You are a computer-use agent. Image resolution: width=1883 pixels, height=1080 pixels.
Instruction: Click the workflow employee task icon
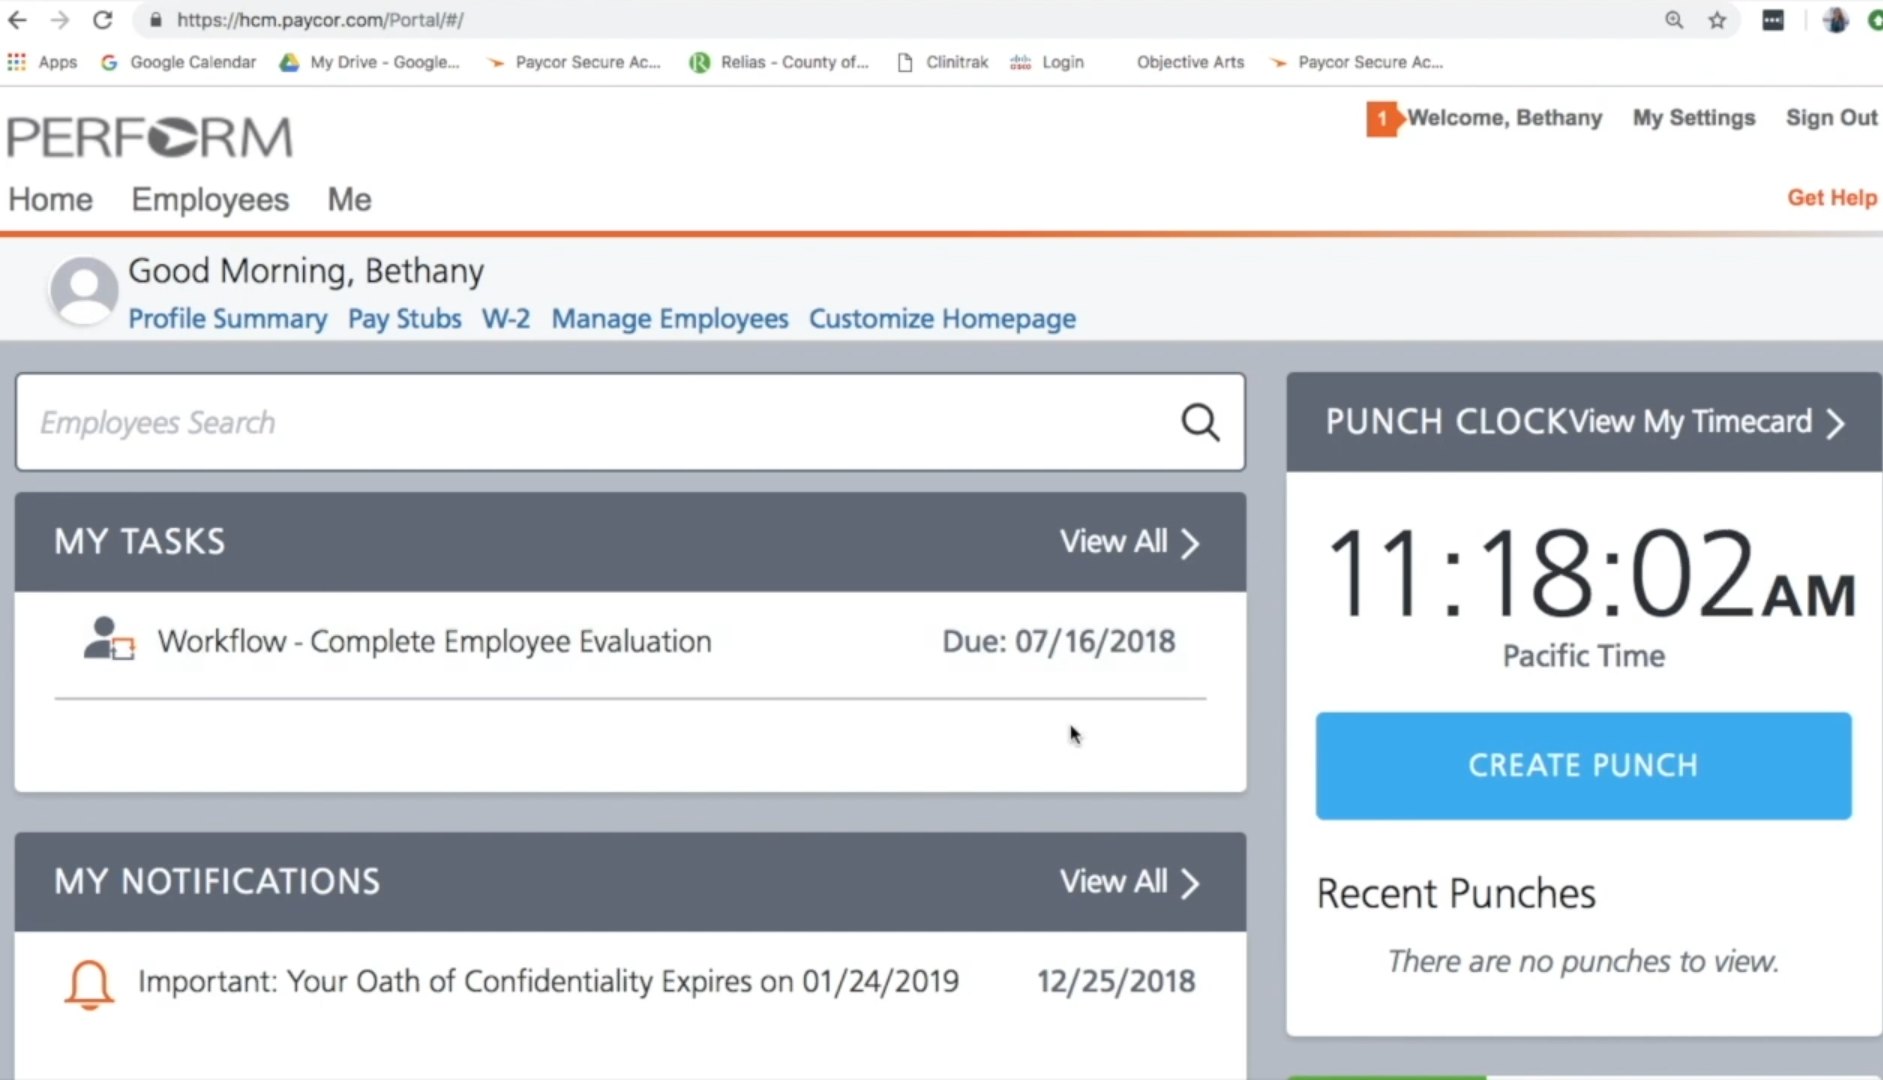click(108, 639)
